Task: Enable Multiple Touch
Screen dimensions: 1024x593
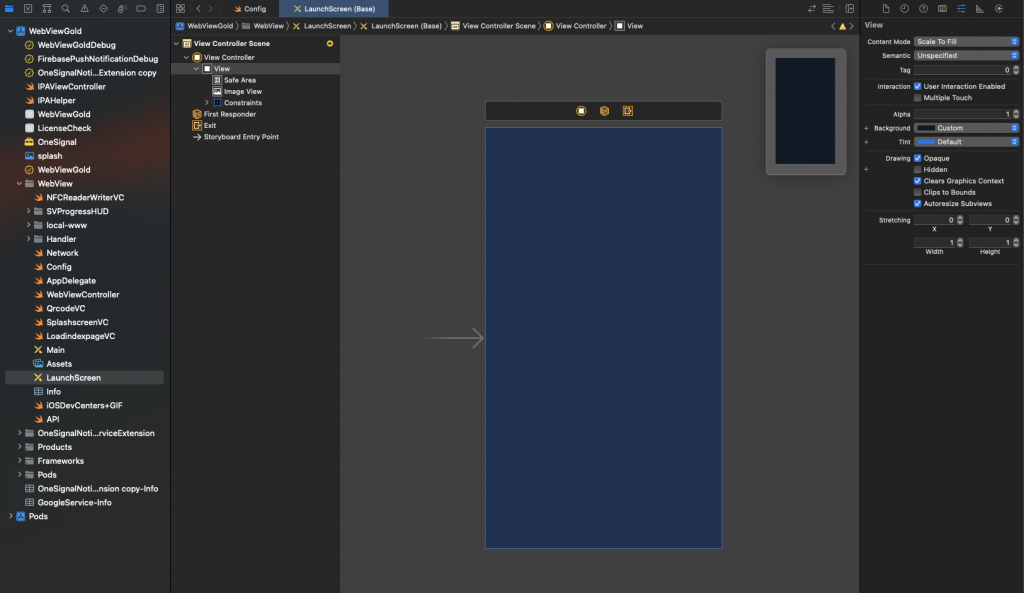Action: point(917,97)
